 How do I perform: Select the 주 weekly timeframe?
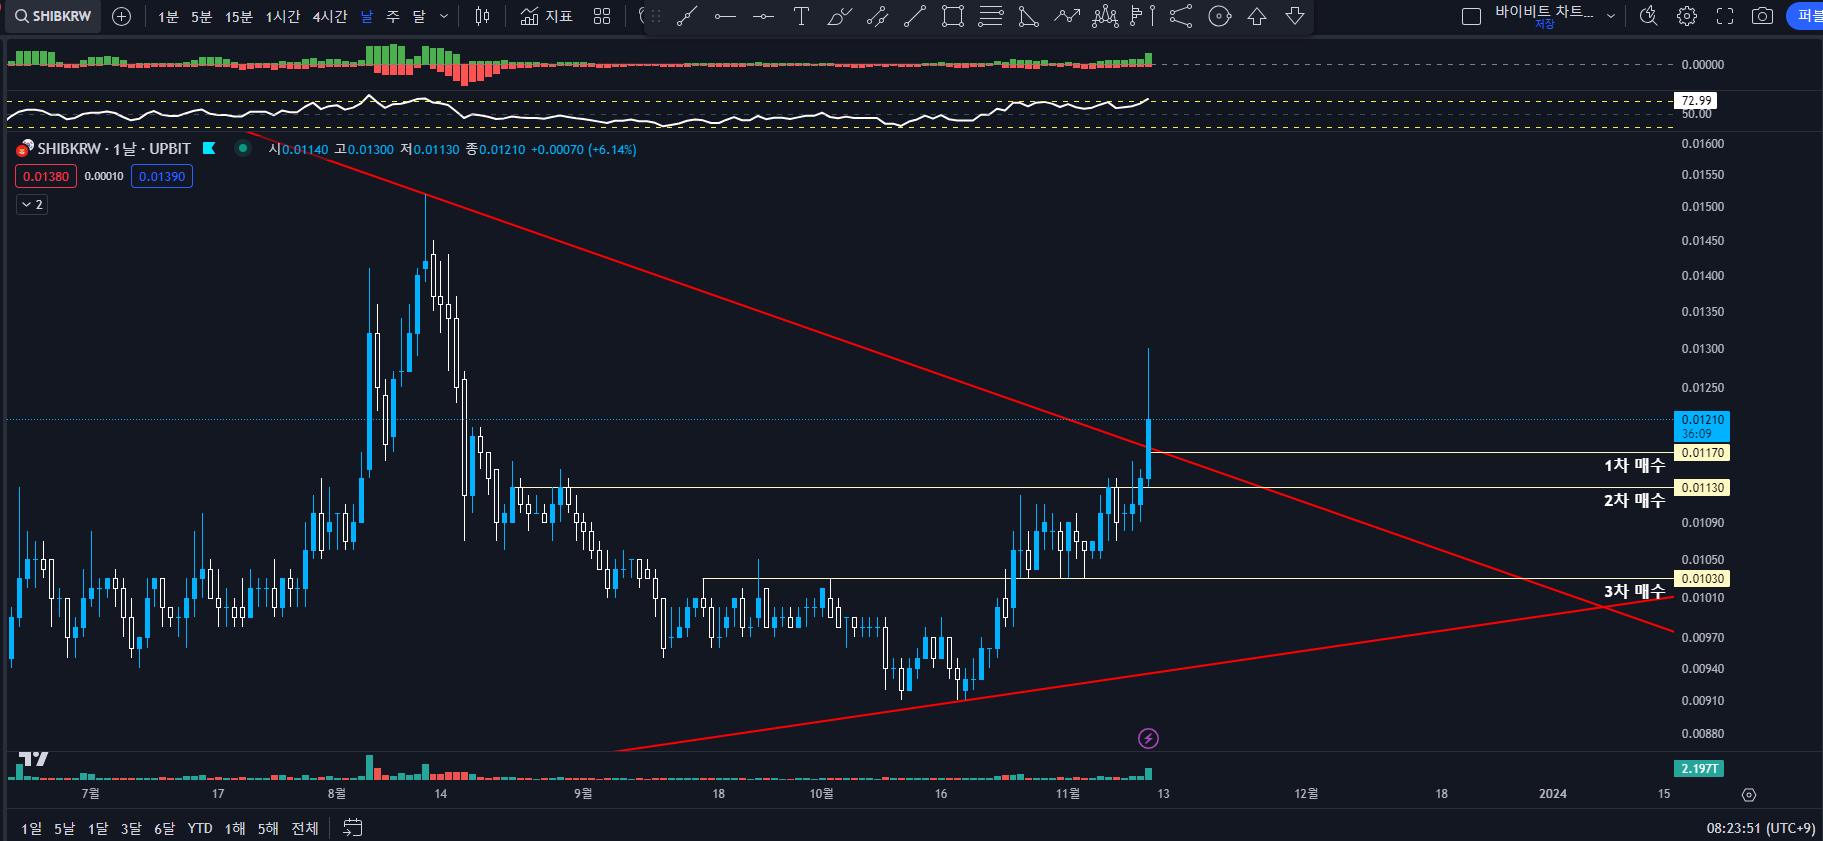pos(393,16)
